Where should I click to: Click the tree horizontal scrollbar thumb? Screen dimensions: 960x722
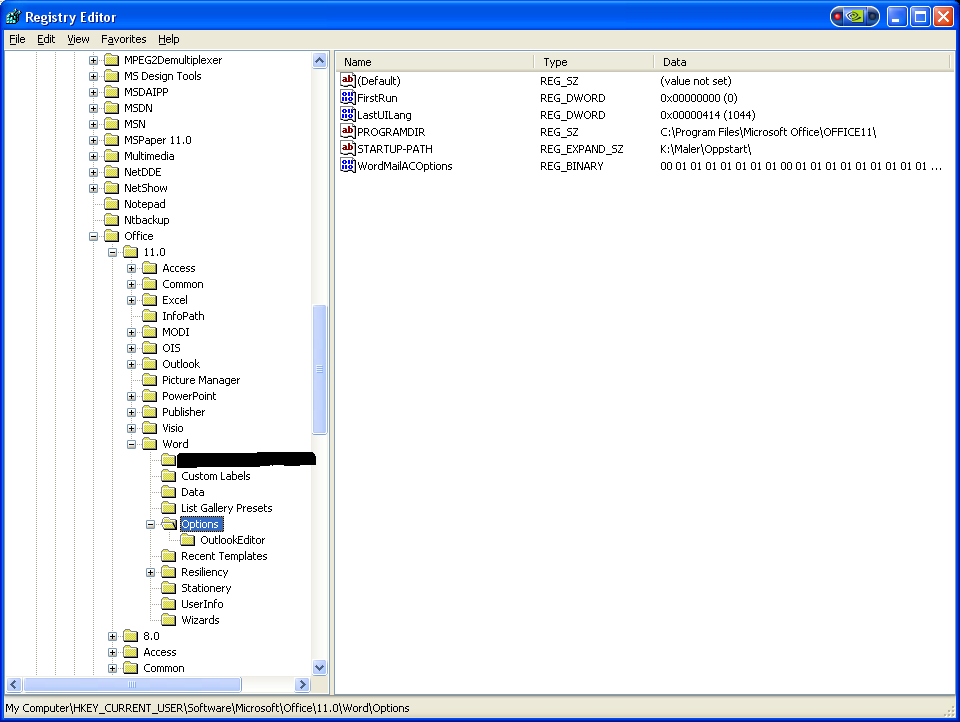(132, 684)
